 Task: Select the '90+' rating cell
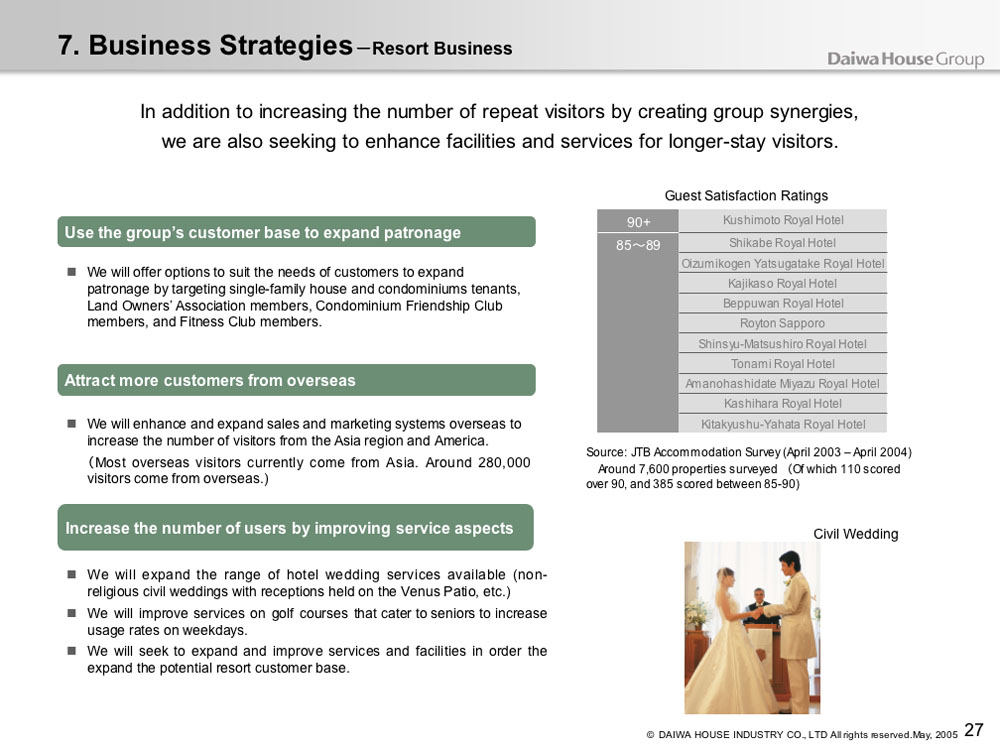coord(638,221)
